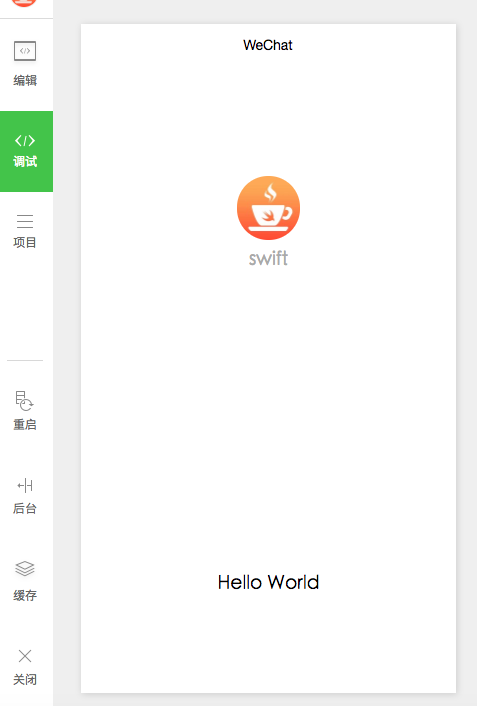
Task: Open the 项目 three-line icon
Action: click(x=25, y=221)
